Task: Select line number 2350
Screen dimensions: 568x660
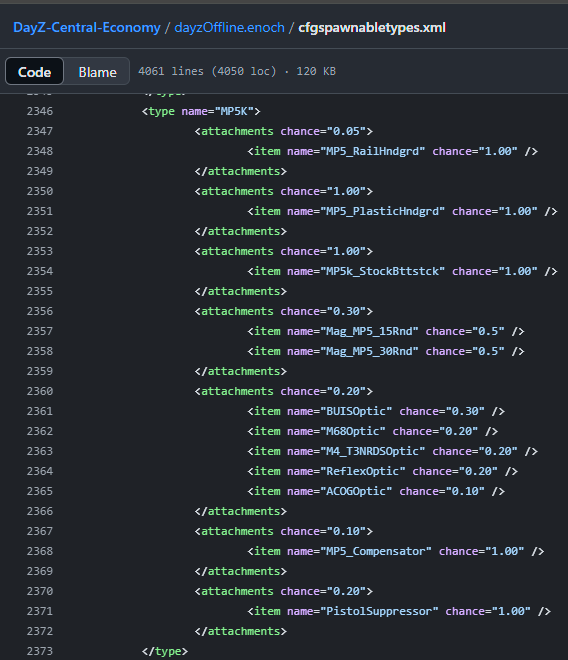Action: click(40, 191)
